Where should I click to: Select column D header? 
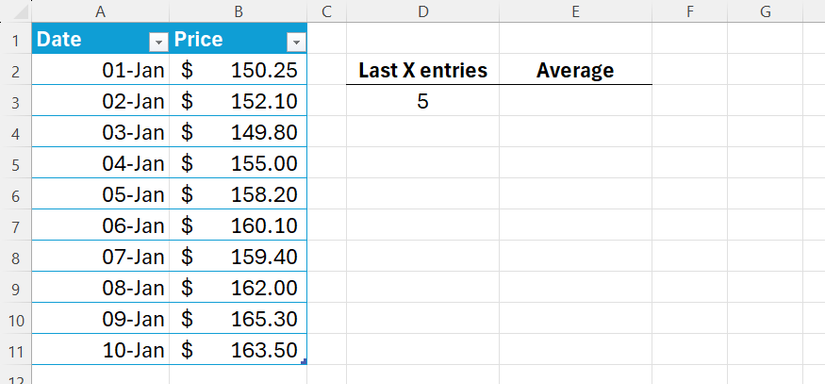point(423,11)
